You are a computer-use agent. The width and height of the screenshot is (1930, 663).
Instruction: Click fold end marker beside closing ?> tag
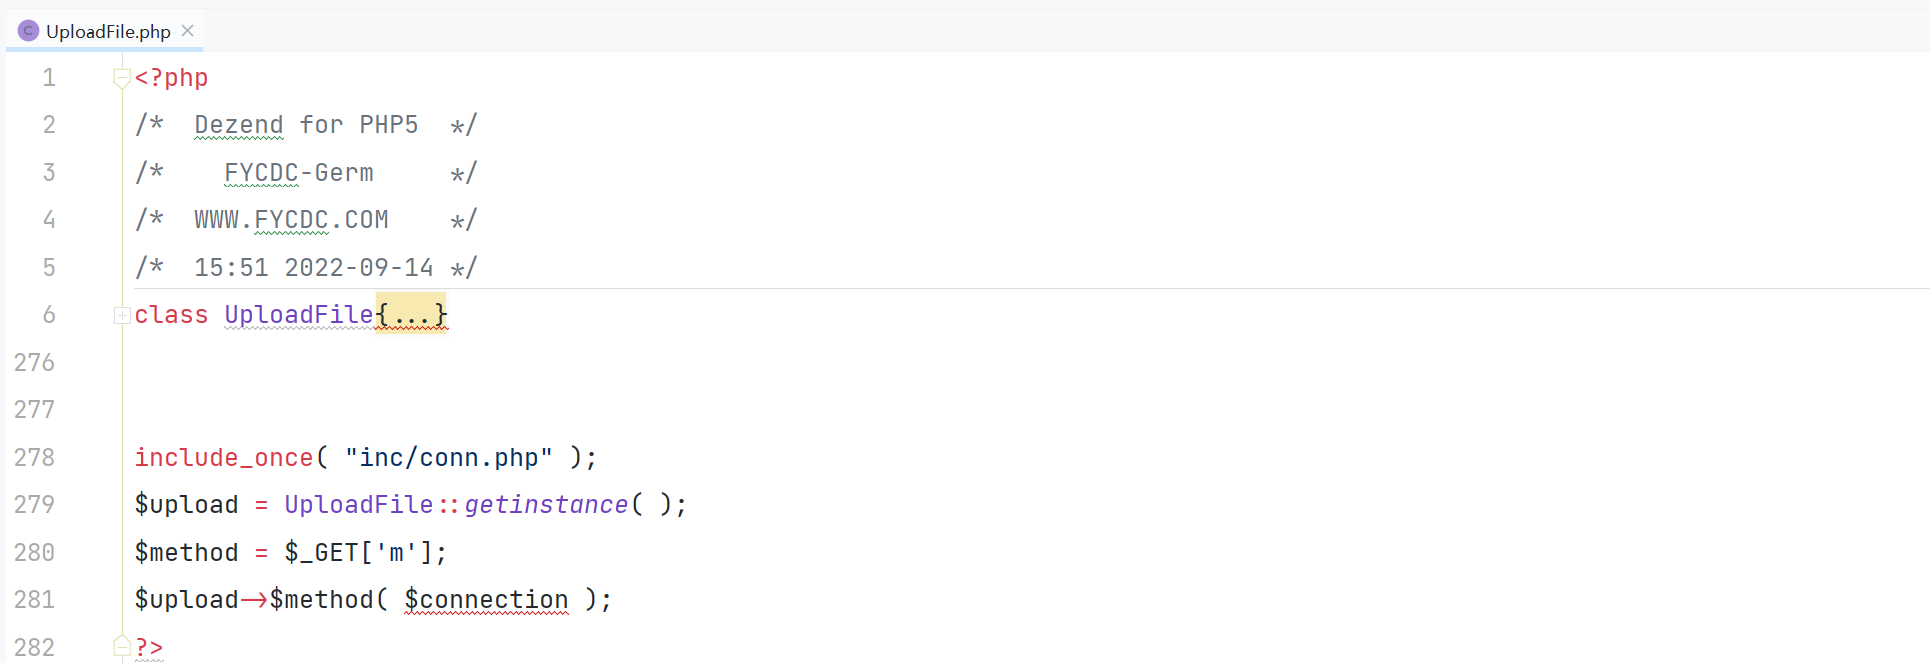point(122,646)
